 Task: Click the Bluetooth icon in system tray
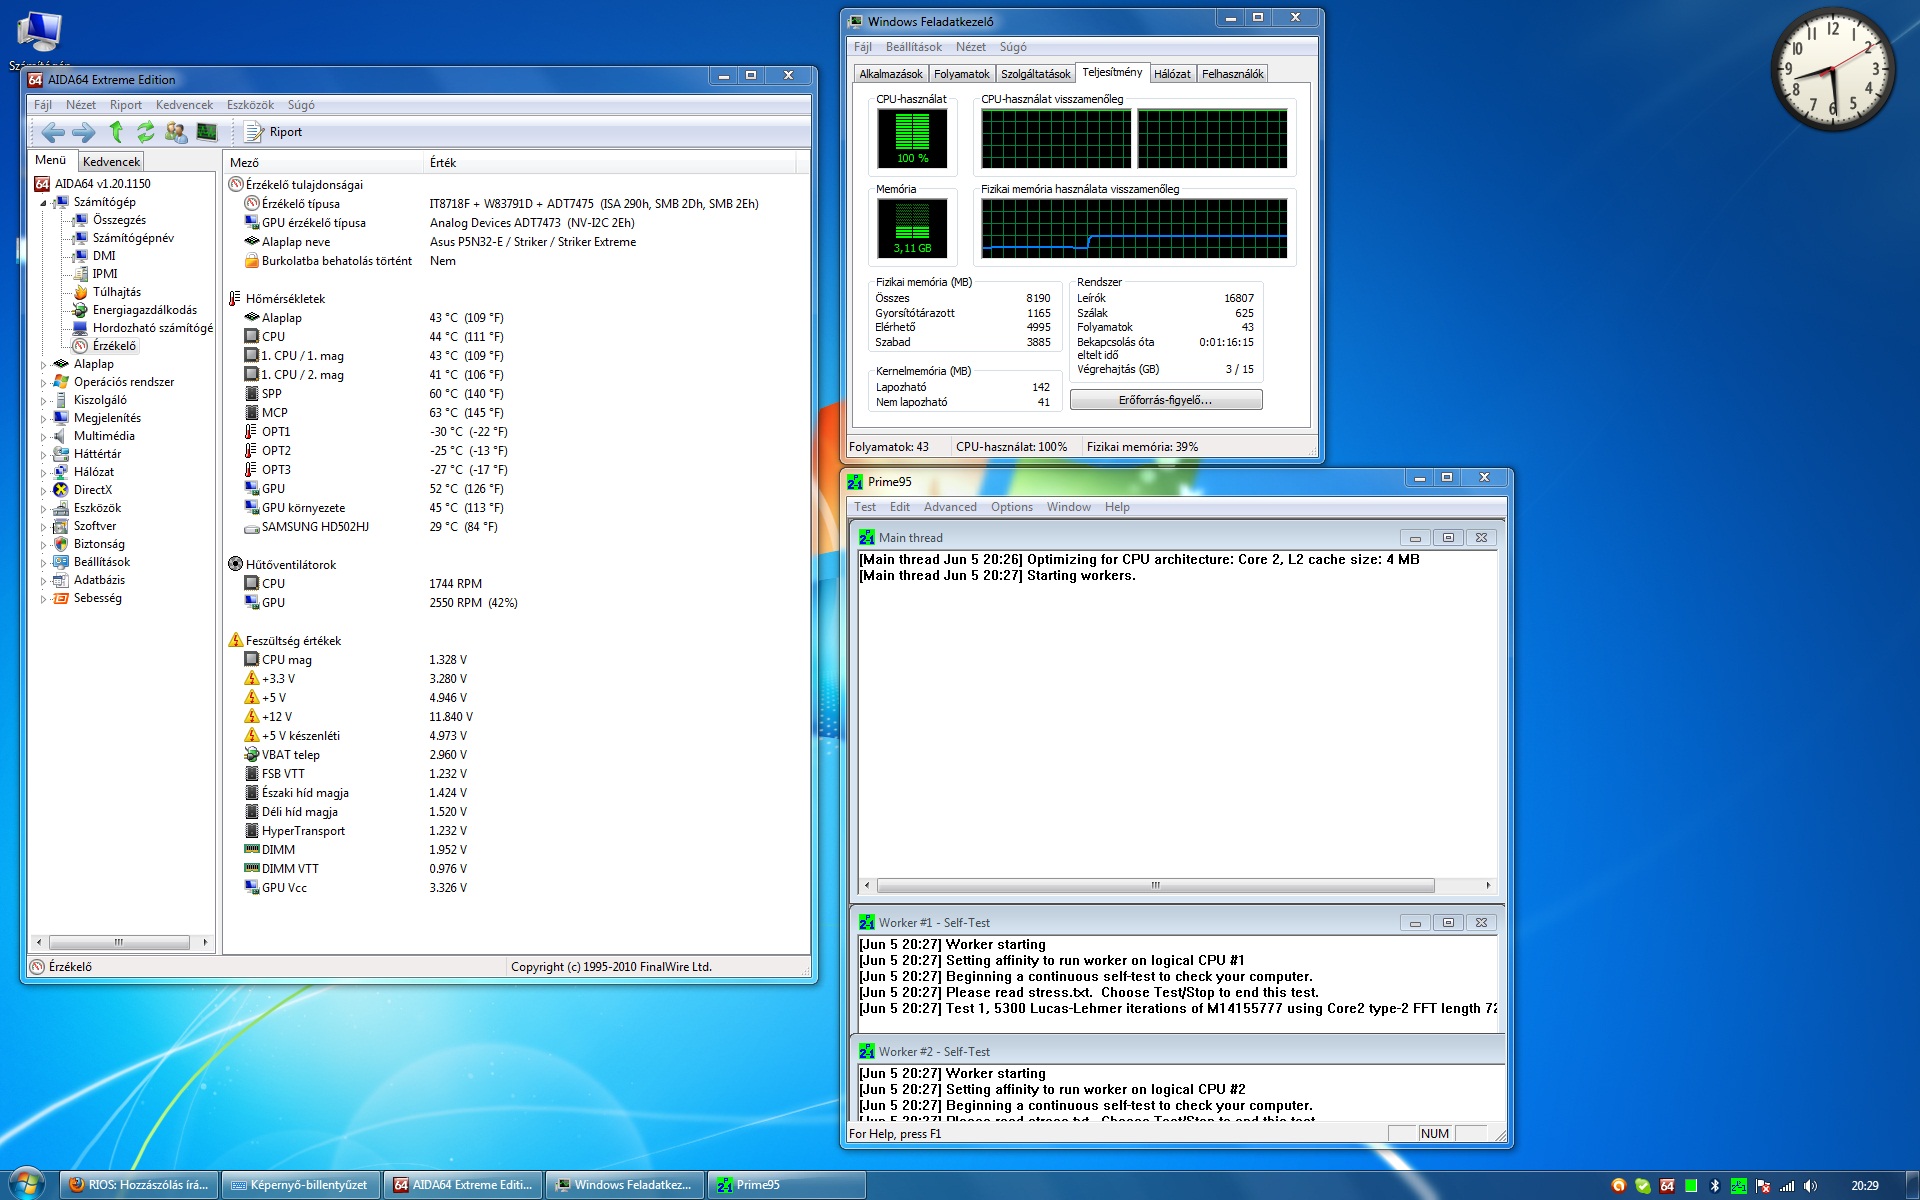(x=1715, y=1186)
